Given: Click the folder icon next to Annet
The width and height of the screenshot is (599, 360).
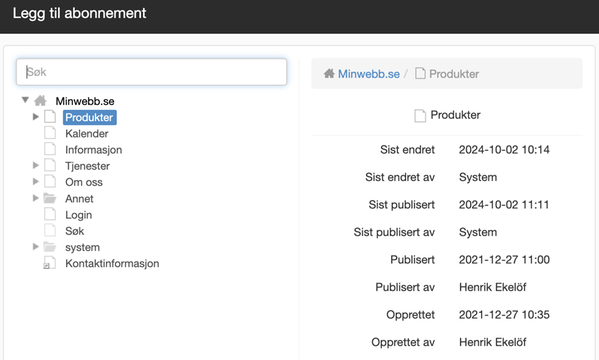Looking at the screenshot, I should (x=50, y=198).
